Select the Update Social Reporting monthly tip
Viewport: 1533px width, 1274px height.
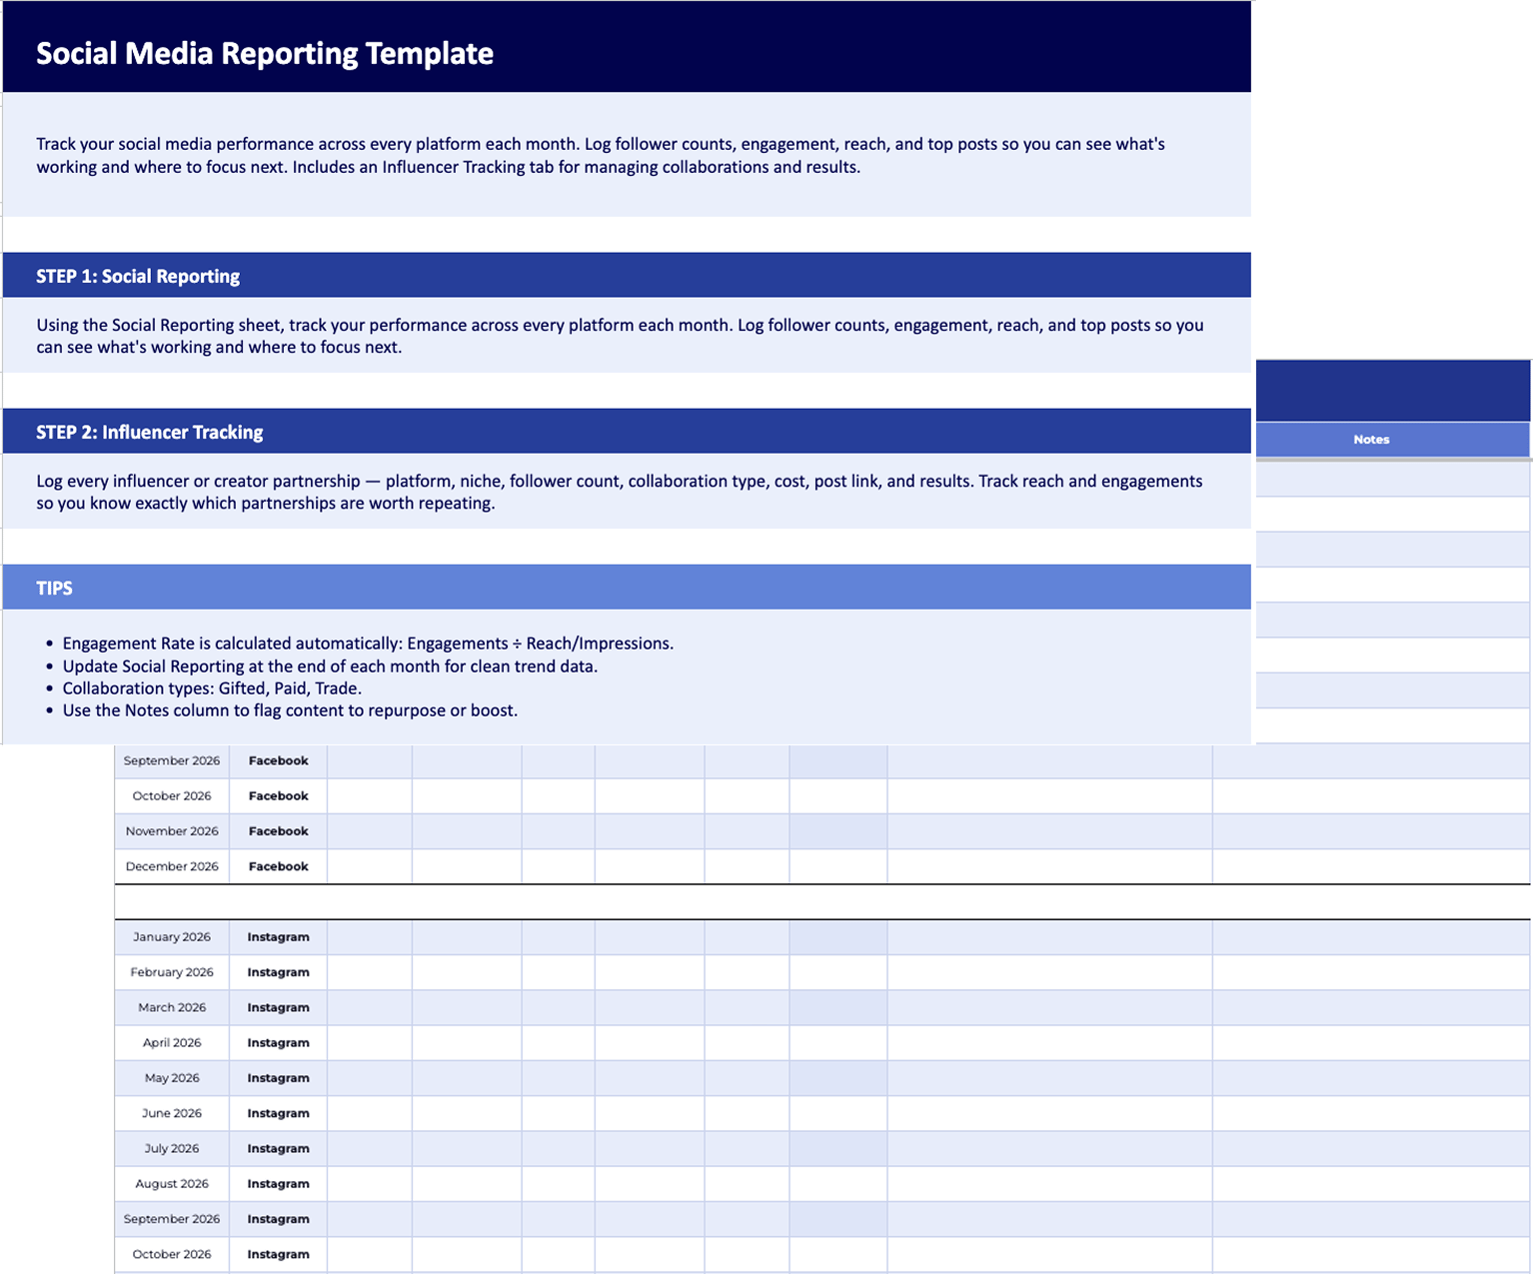coord(330,666)
